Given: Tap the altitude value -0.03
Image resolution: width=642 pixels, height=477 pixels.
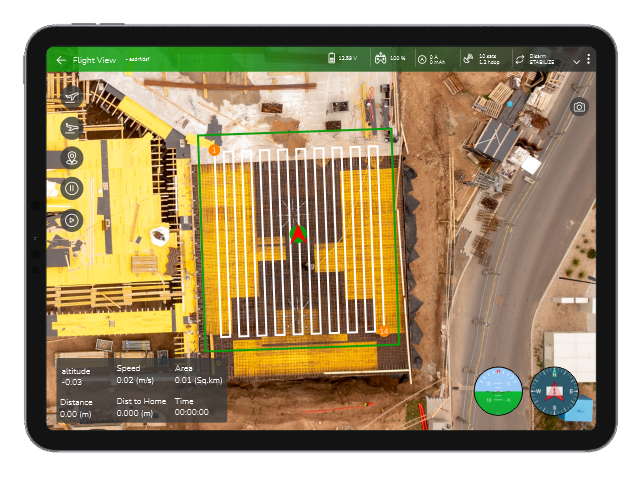Looking at the screenshot, I should click(x=72, y=382).
